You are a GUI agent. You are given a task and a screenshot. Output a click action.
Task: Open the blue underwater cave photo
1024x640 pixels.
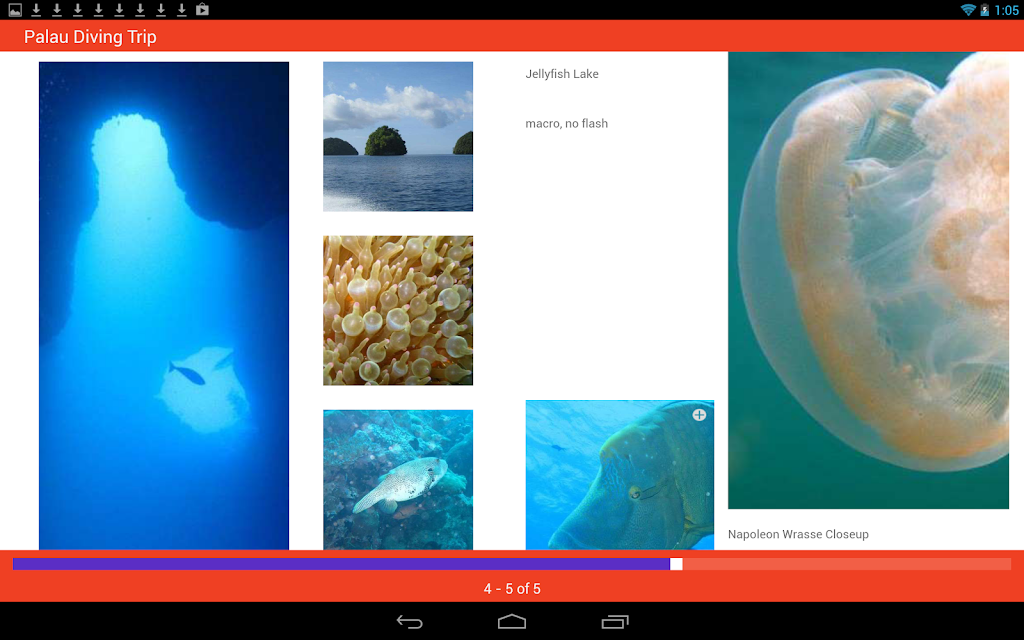(x=164, y=306)
